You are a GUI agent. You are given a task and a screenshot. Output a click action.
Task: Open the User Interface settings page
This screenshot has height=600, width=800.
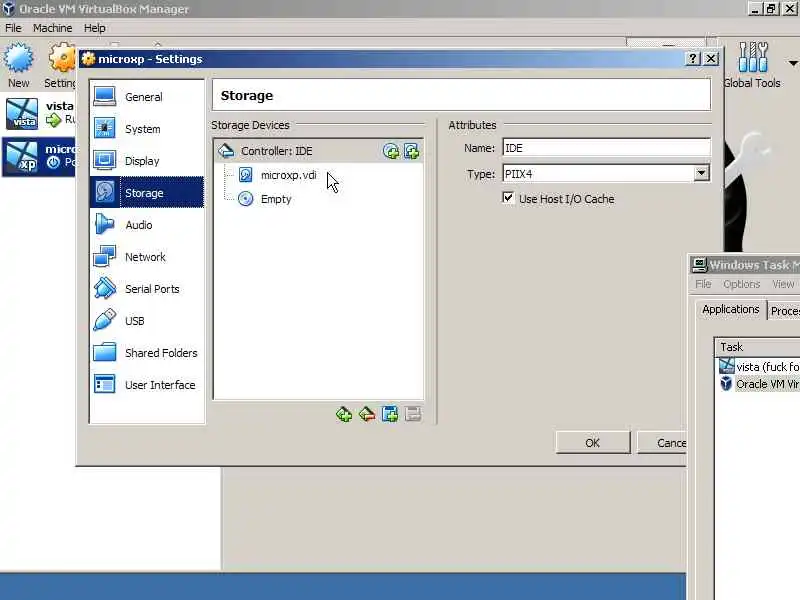(x=147, y=385)
